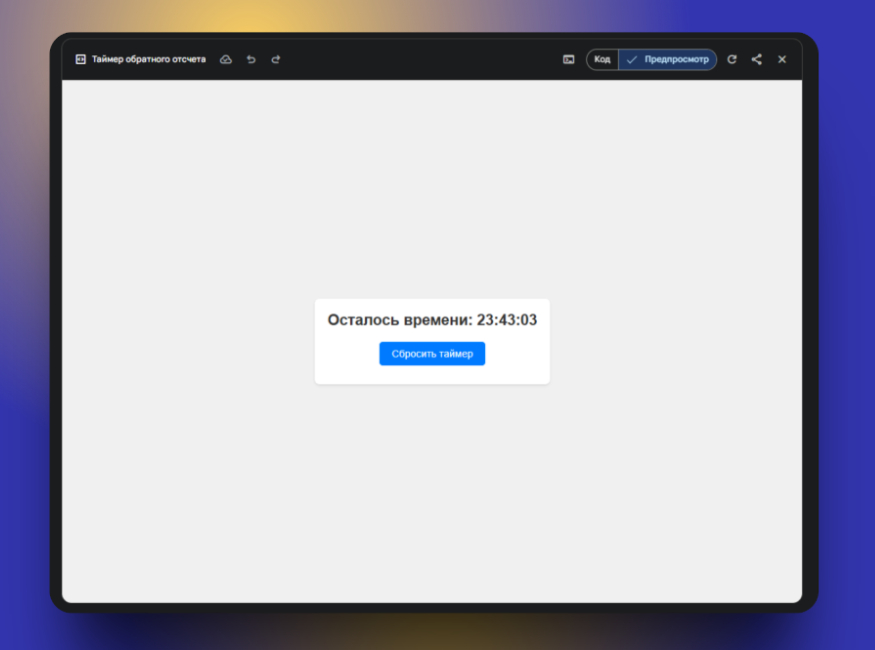Click the cloud save icon

(225, 59)
